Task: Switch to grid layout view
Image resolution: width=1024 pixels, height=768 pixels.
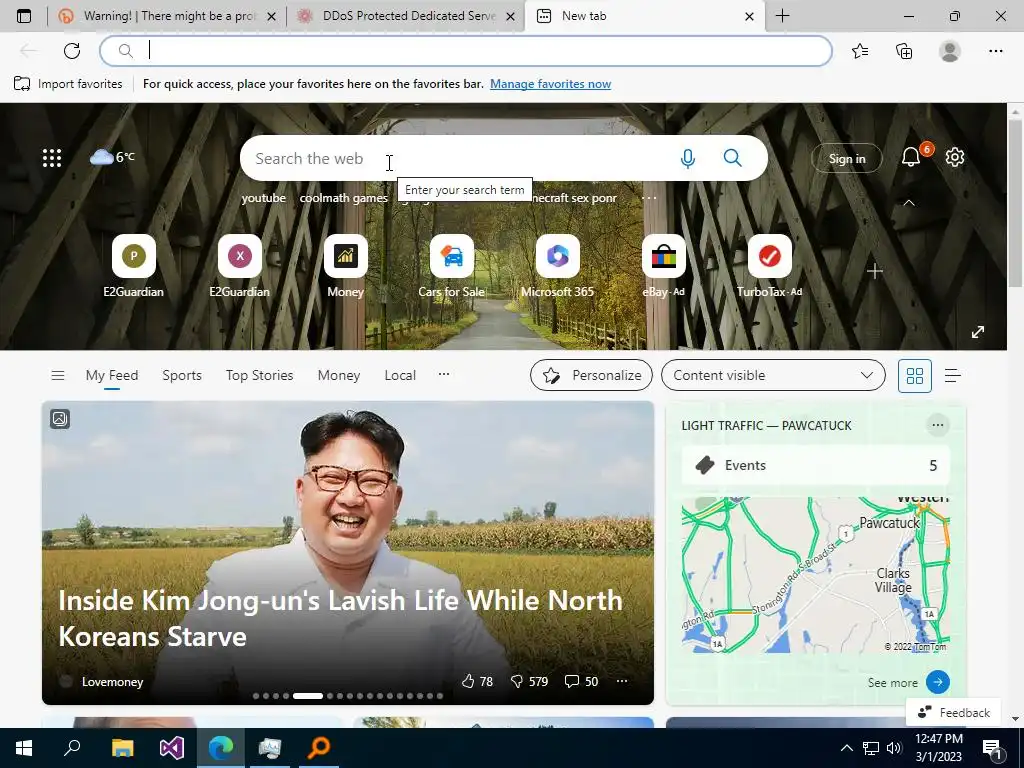Action: pos(915,376)
